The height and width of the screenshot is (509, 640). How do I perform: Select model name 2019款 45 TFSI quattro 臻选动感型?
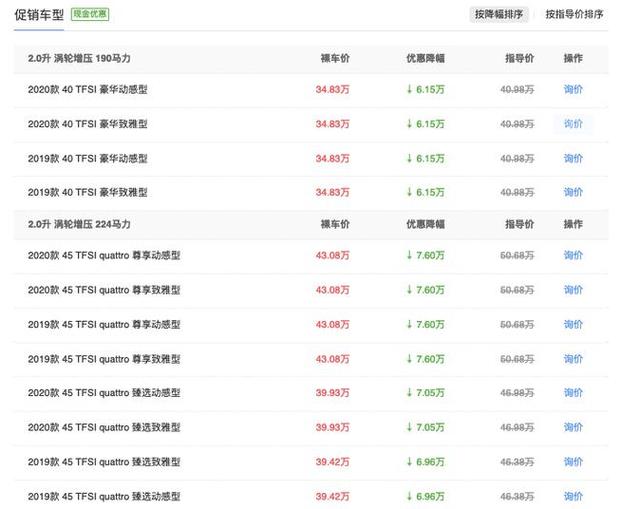point(104,496)
